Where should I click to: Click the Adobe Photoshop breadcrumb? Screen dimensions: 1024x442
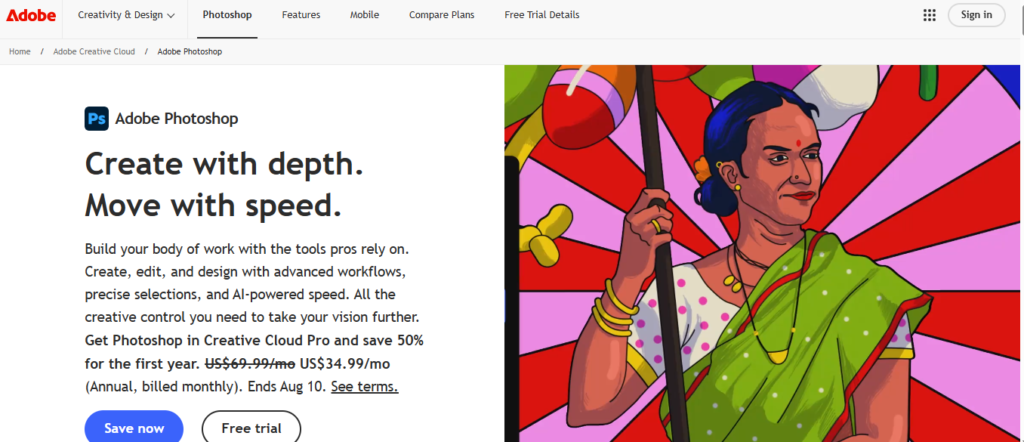click(x=189, y=52)
